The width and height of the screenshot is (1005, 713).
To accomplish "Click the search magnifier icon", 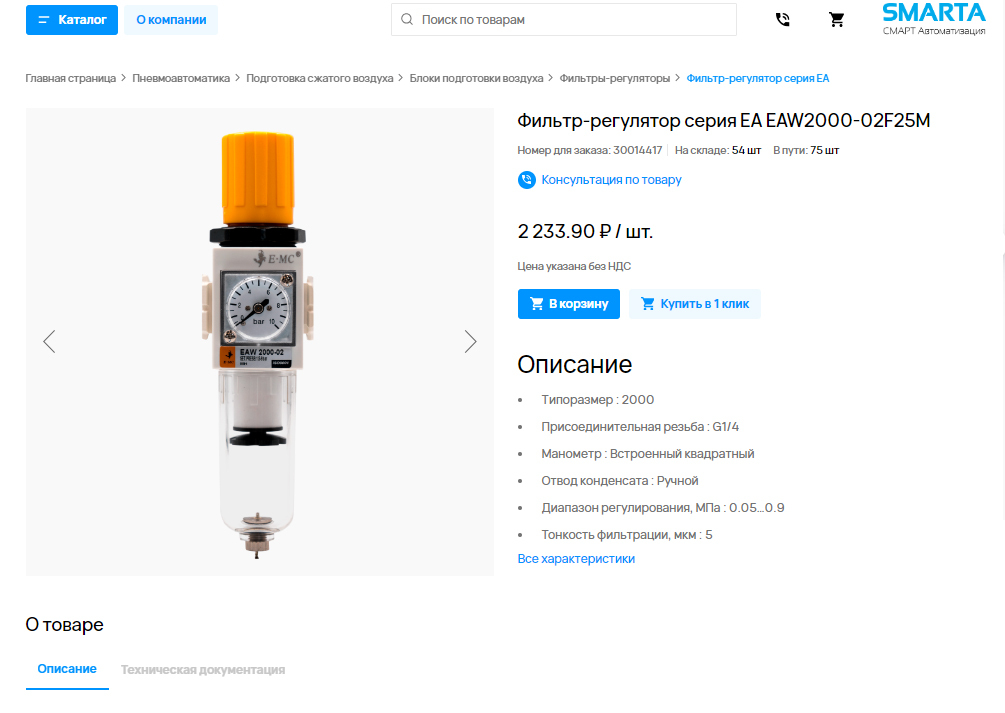I will click(x=407, y=19).
